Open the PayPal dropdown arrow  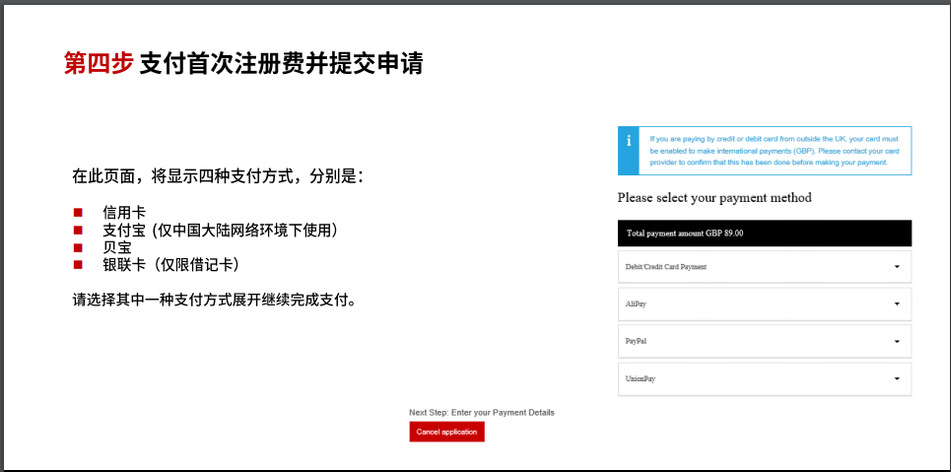(896, 341)
